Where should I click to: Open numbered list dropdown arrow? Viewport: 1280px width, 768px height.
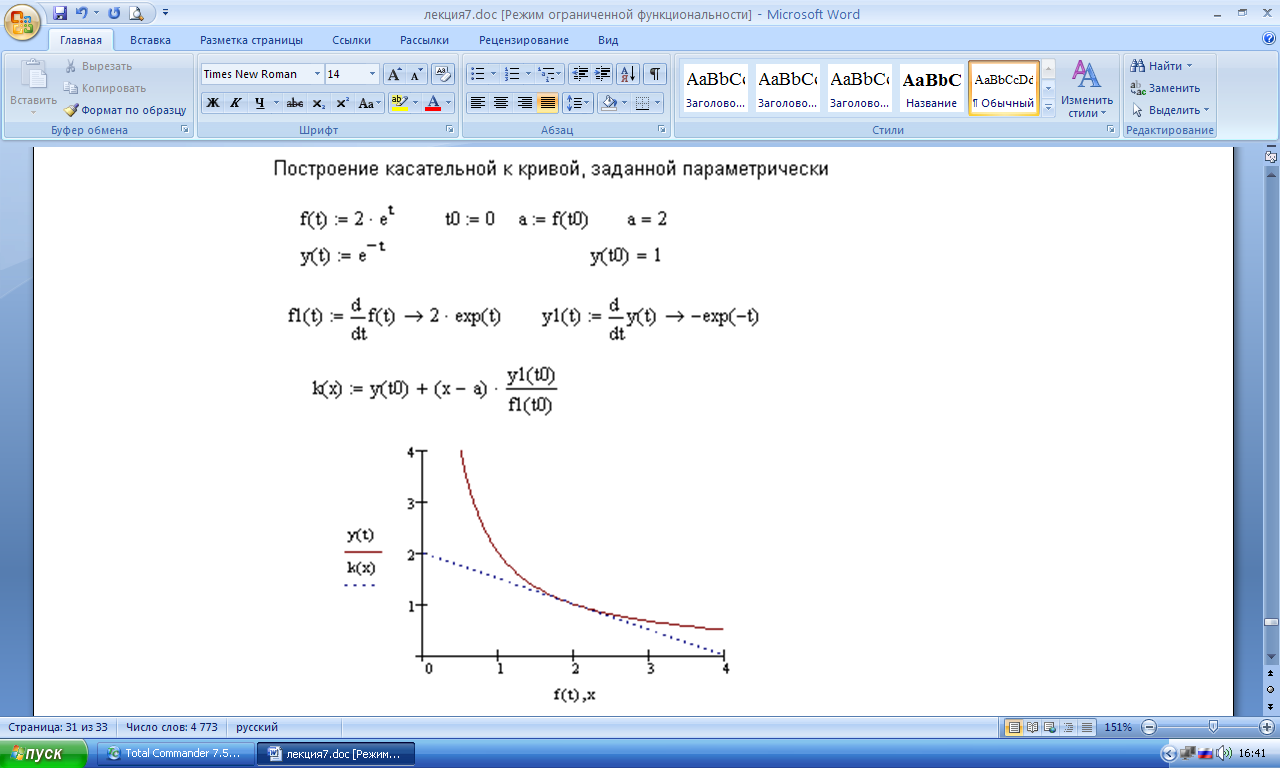pyautogui.click(x=528, y=74)
